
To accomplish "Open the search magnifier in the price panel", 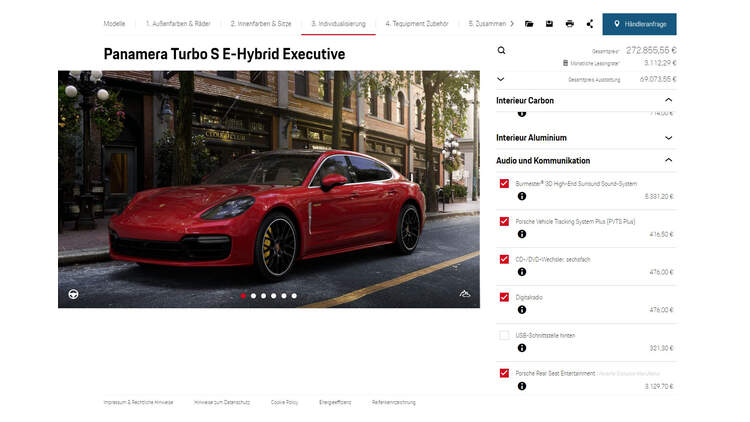I will point(501,50).
